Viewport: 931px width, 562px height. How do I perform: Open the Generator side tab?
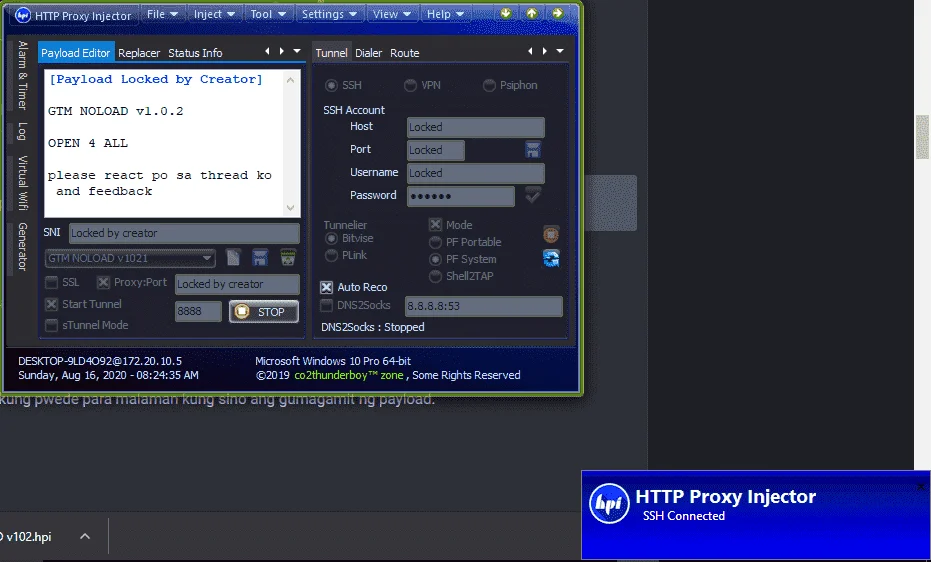[23, 247]
